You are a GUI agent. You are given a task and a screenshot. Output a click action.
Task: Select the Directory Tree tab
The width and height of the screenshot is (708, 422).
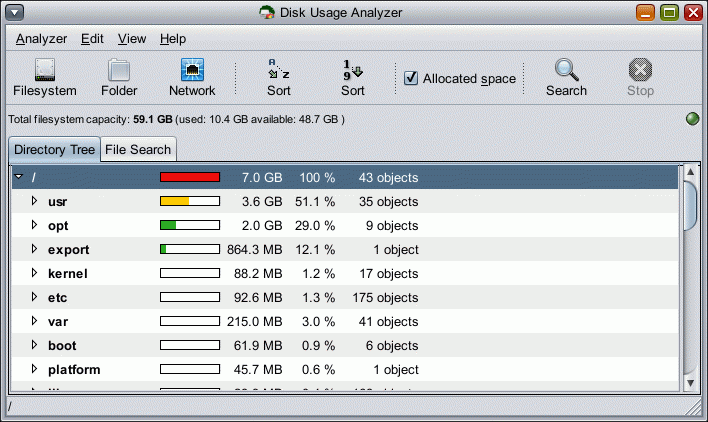[55, 150]
